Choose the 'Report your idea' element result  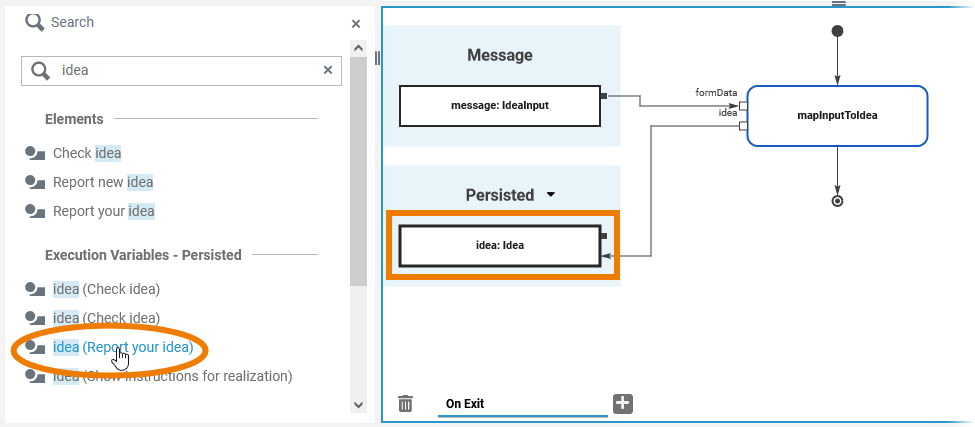(104, 211)
